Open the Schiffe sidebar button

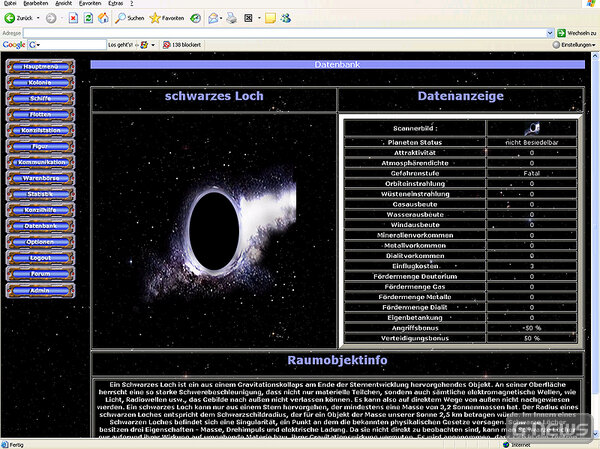[x=41, y=98]
